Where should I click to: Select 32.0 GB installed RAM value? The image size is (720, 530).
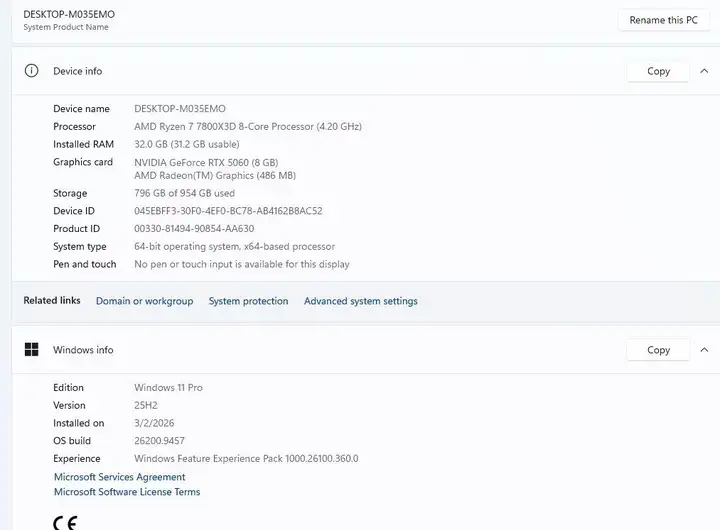pos(186,144)
